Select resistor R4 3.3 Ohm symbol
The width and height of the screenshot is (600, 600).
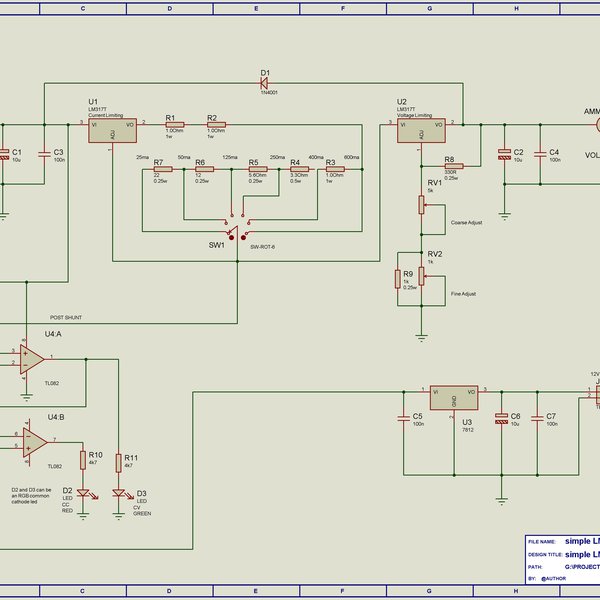tap(300, 169)
